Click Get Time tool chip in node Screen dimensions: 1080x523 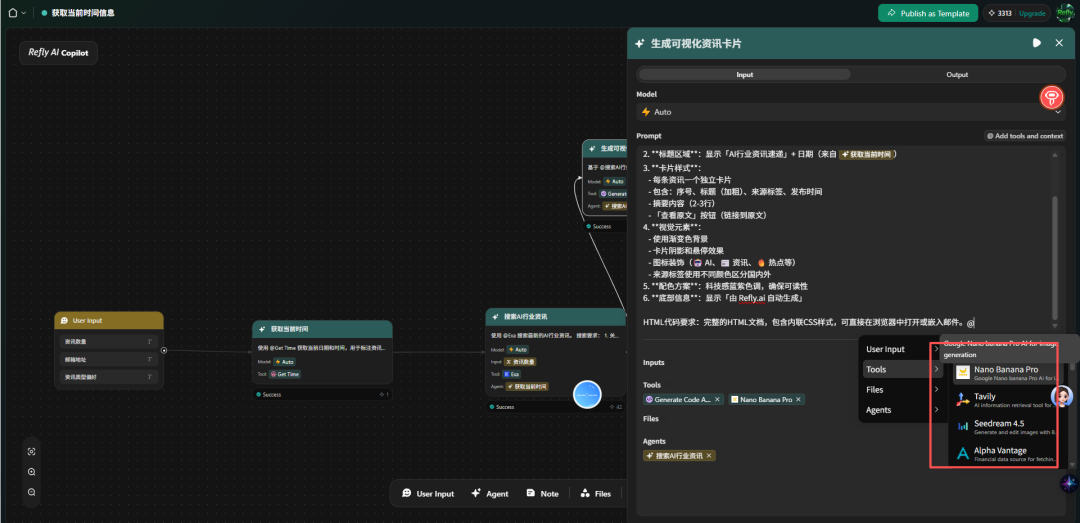click(284, 374)
